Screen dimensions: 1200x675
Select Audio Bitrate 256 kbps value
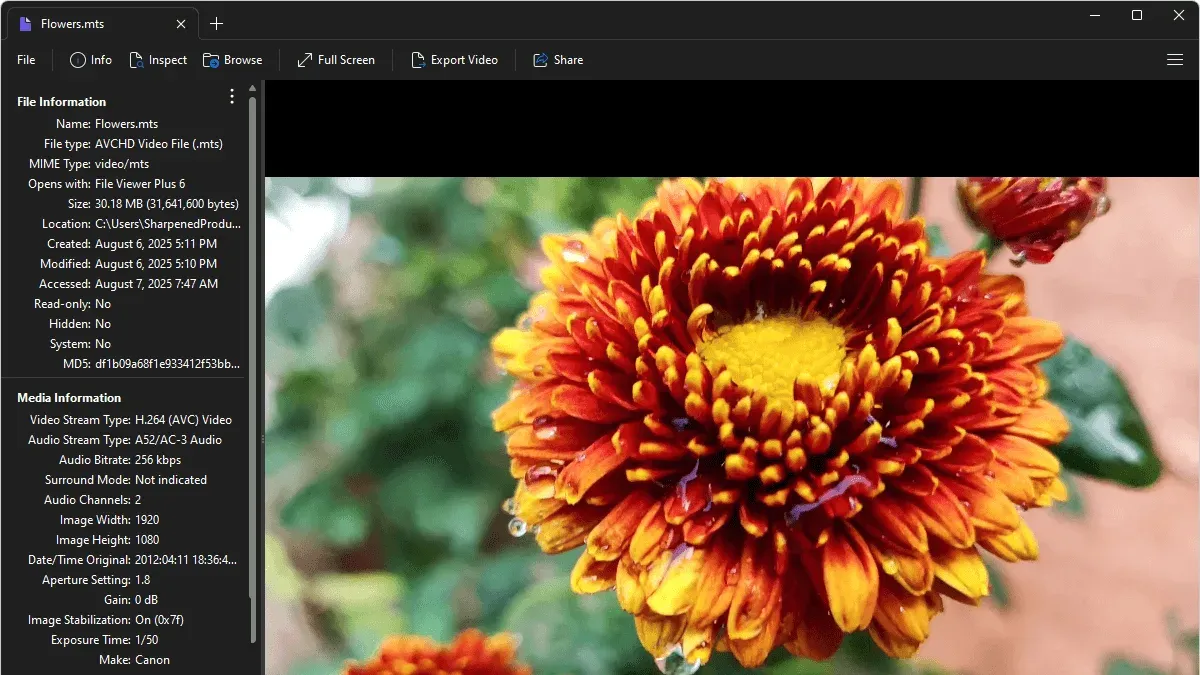point(160,460)
